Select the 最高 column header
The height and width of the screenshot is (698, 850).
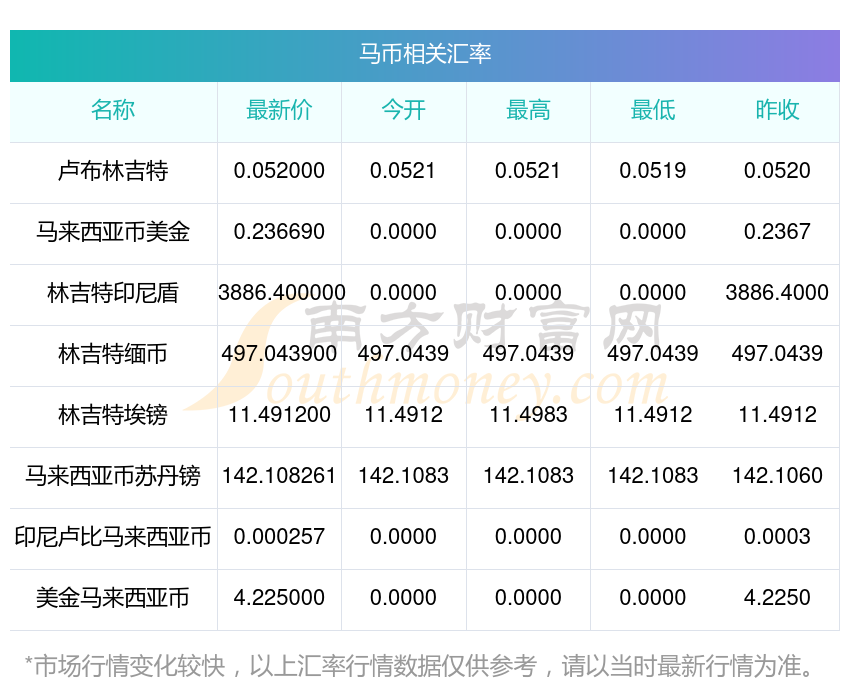528,110
